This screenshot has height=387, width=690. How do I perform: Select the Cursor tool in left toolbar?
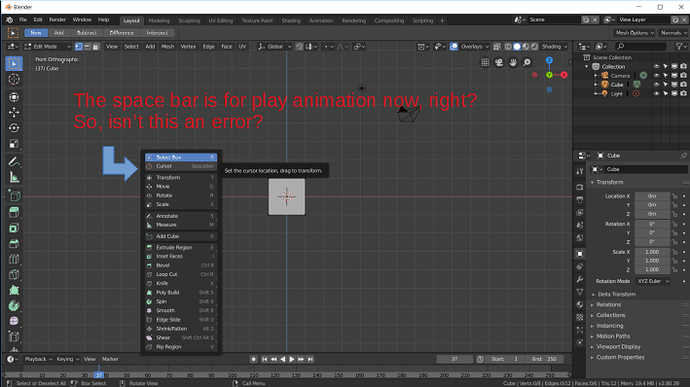pos(14,79)
